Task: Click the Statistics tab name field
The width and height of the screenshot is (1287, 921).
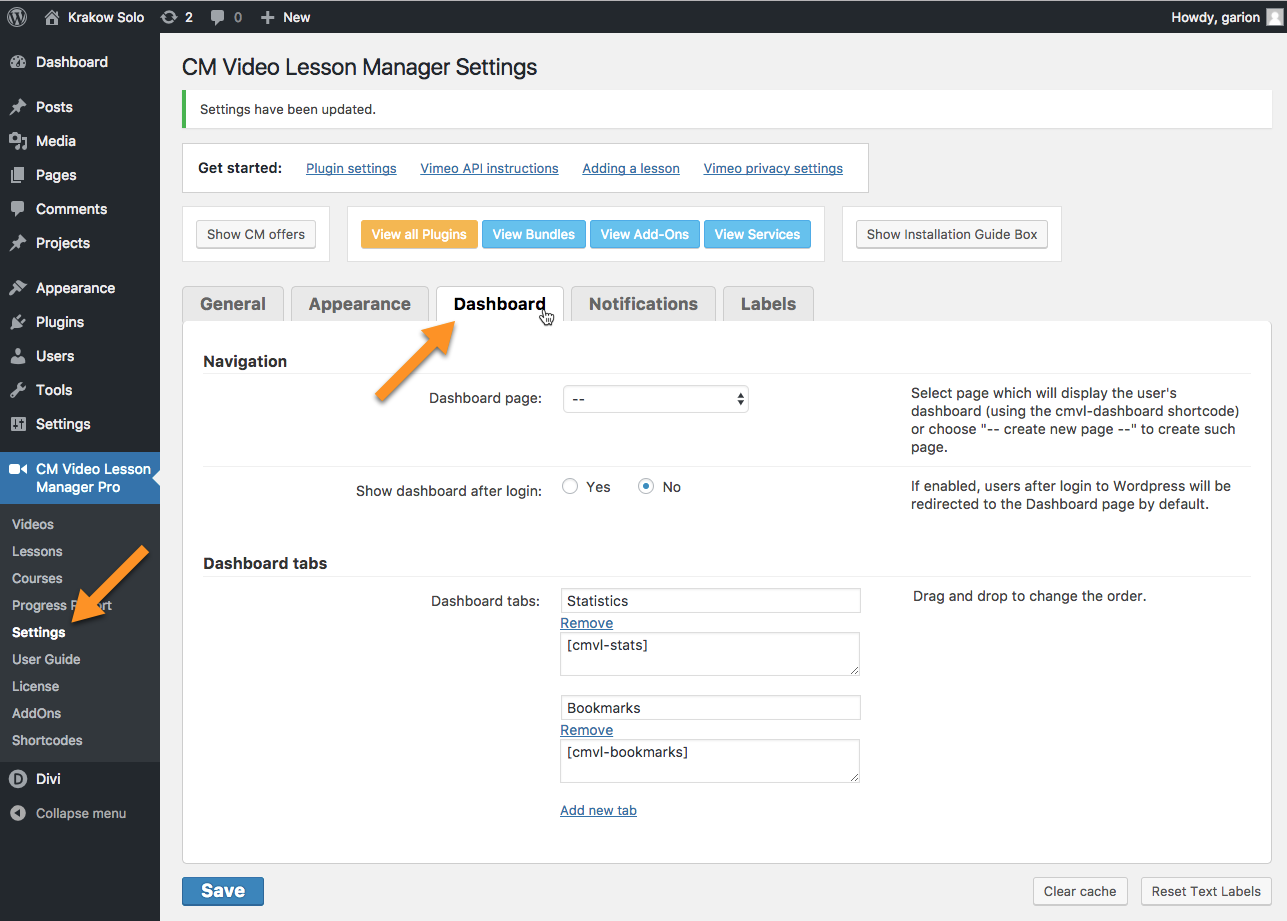Action: [x=710, y=601]
